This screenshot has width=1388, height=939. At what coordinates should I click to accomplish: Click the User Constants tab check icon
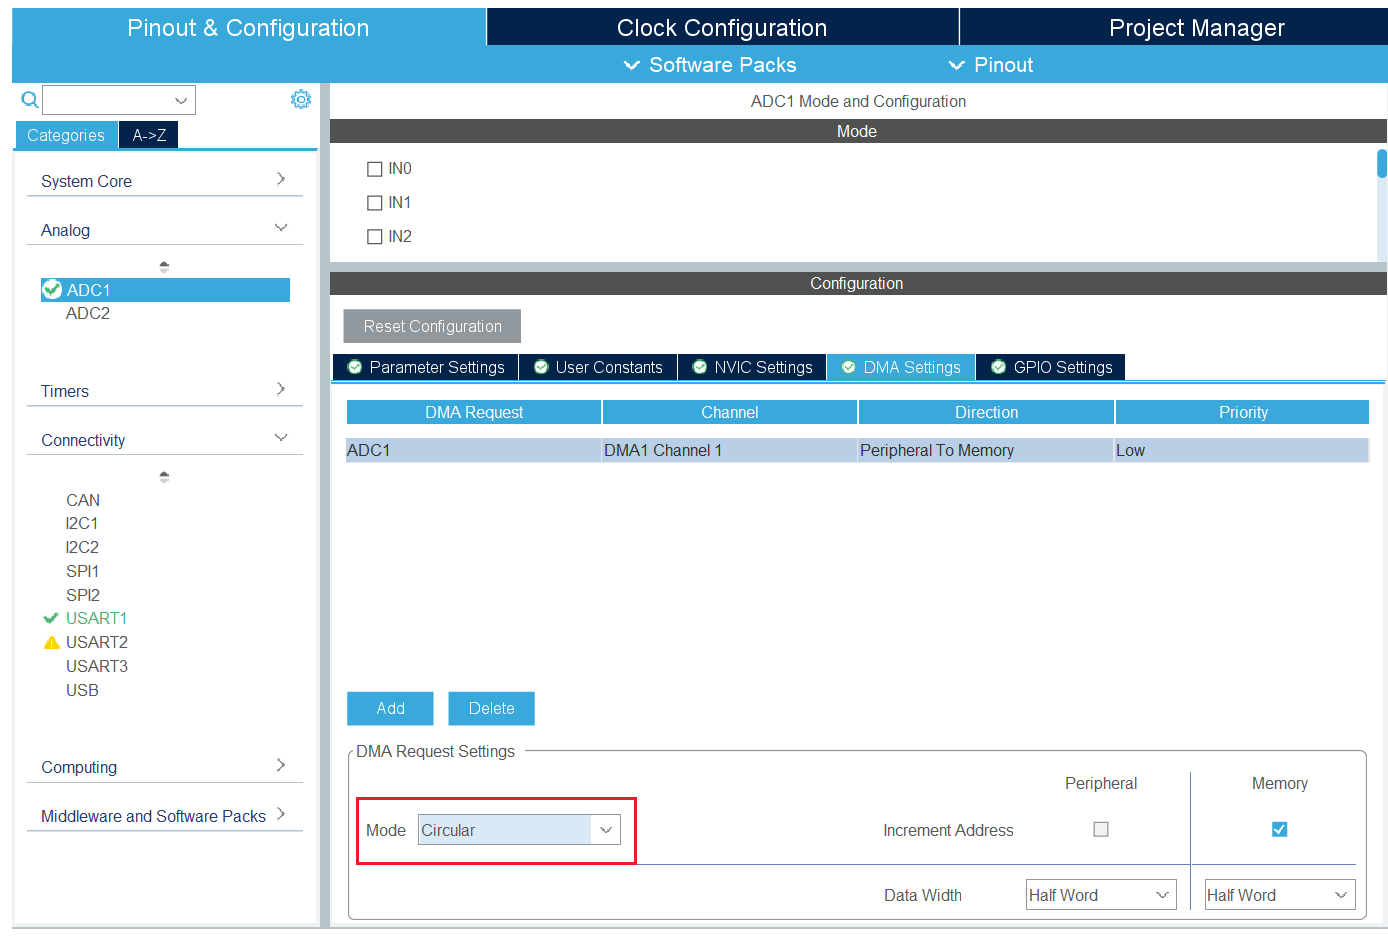tap(541, 367)
